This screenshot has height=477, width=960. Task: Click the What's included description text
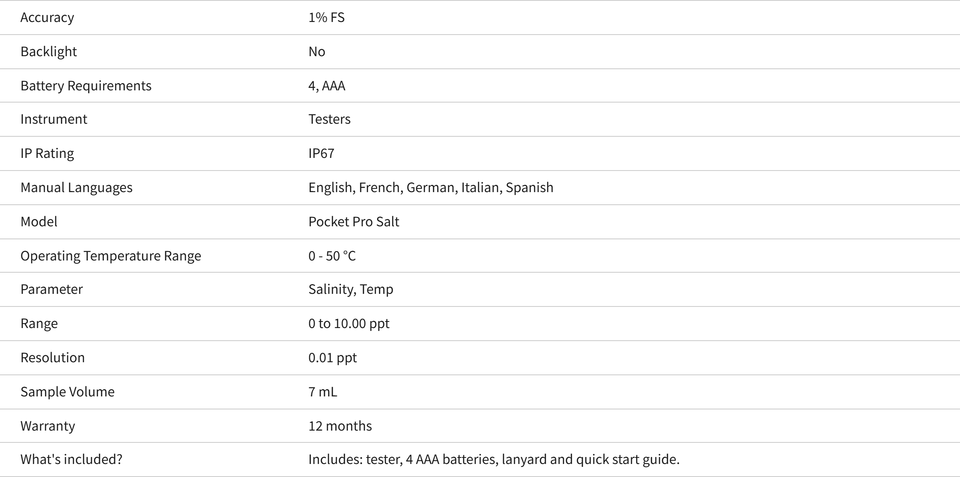[494, 459]
